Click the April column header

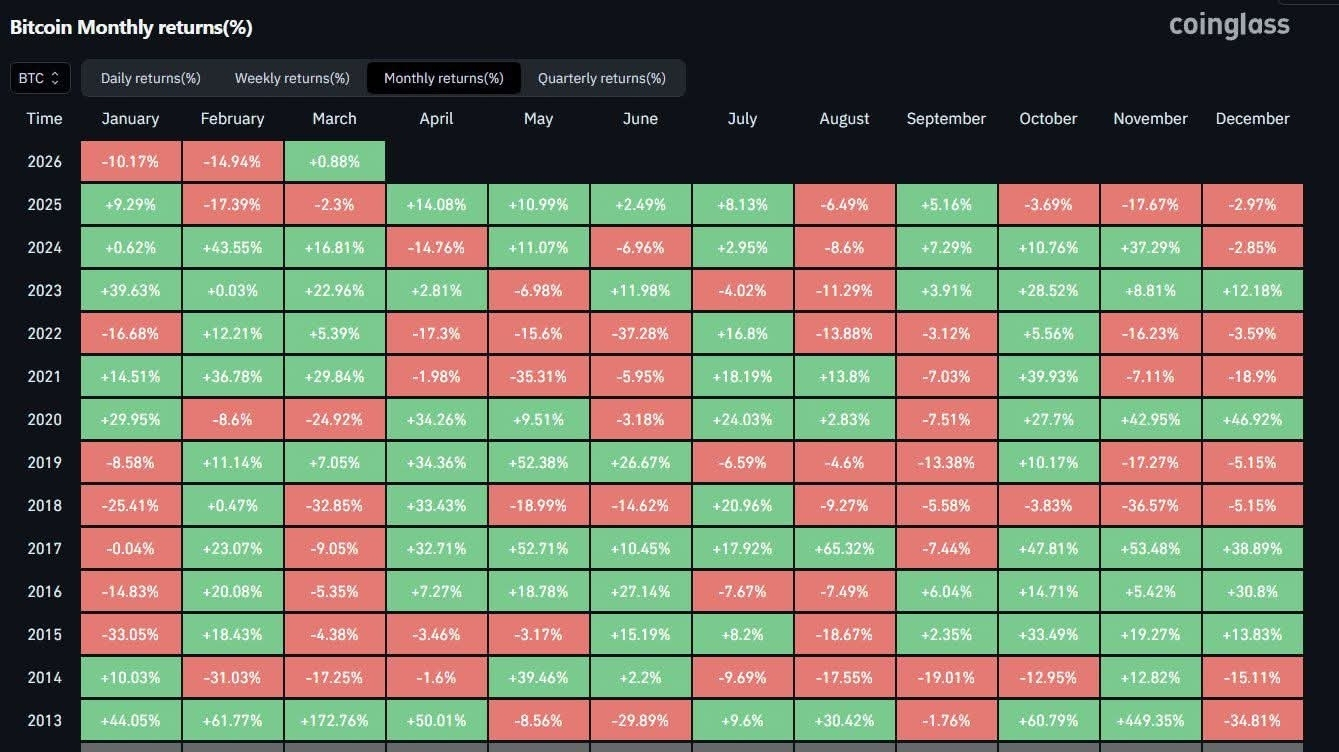click(x=436, y=118)
